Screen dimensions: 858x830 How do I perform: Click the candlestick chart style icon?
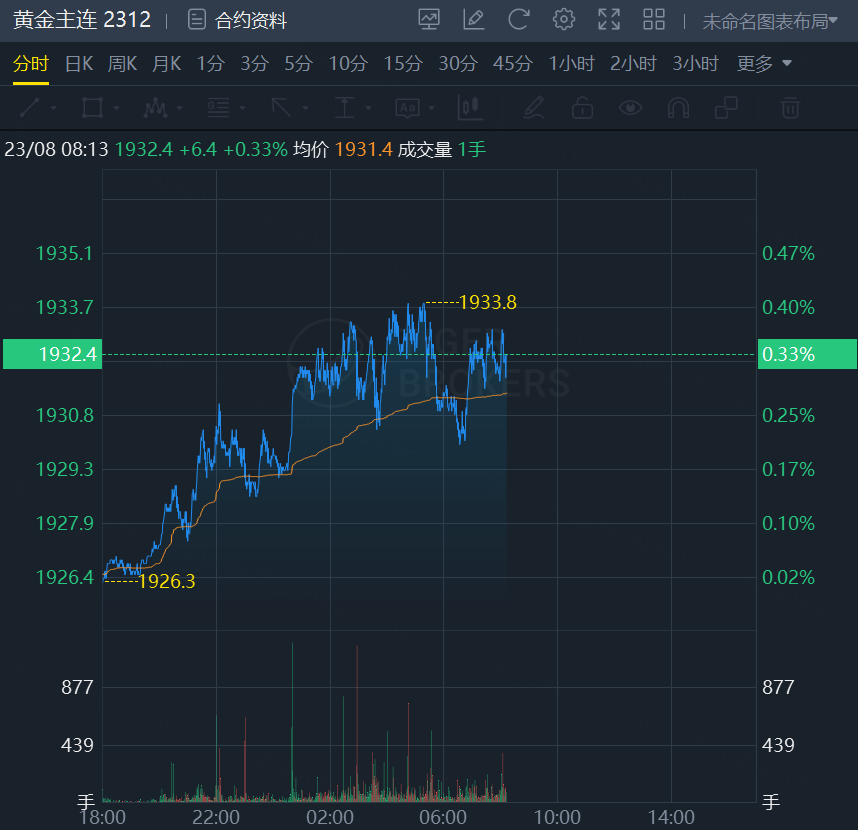pos(471,108)
